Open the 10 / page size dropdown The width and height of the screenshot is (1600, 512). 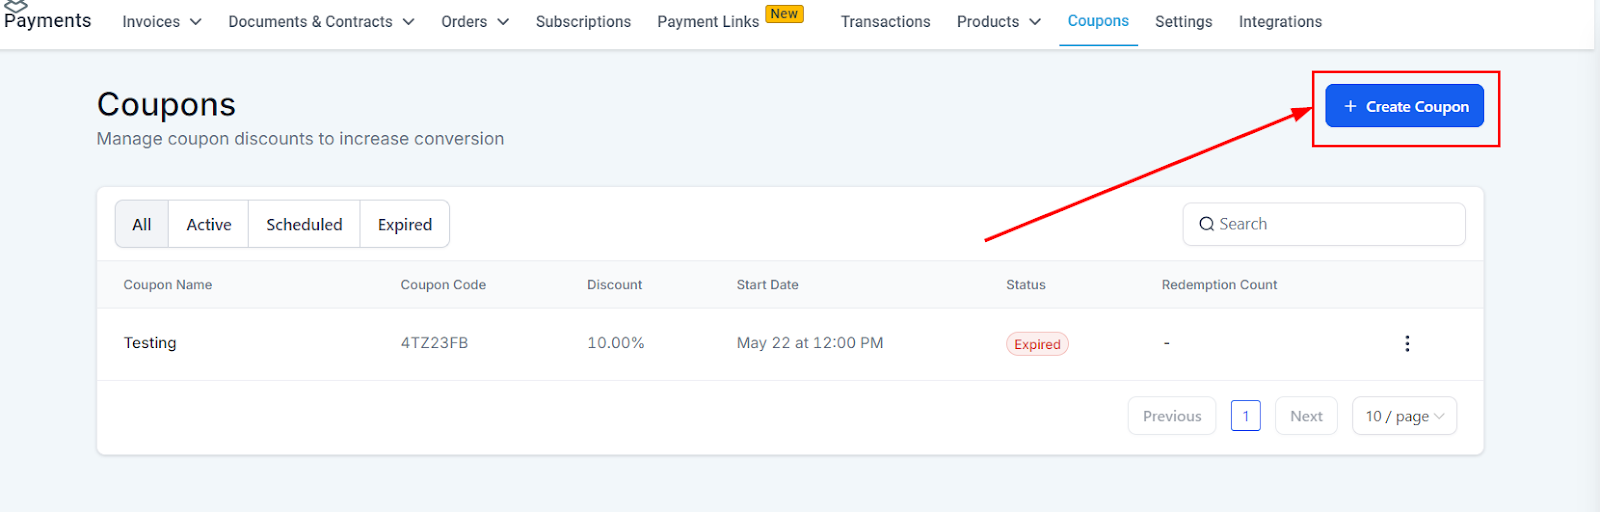(1404, 416)
